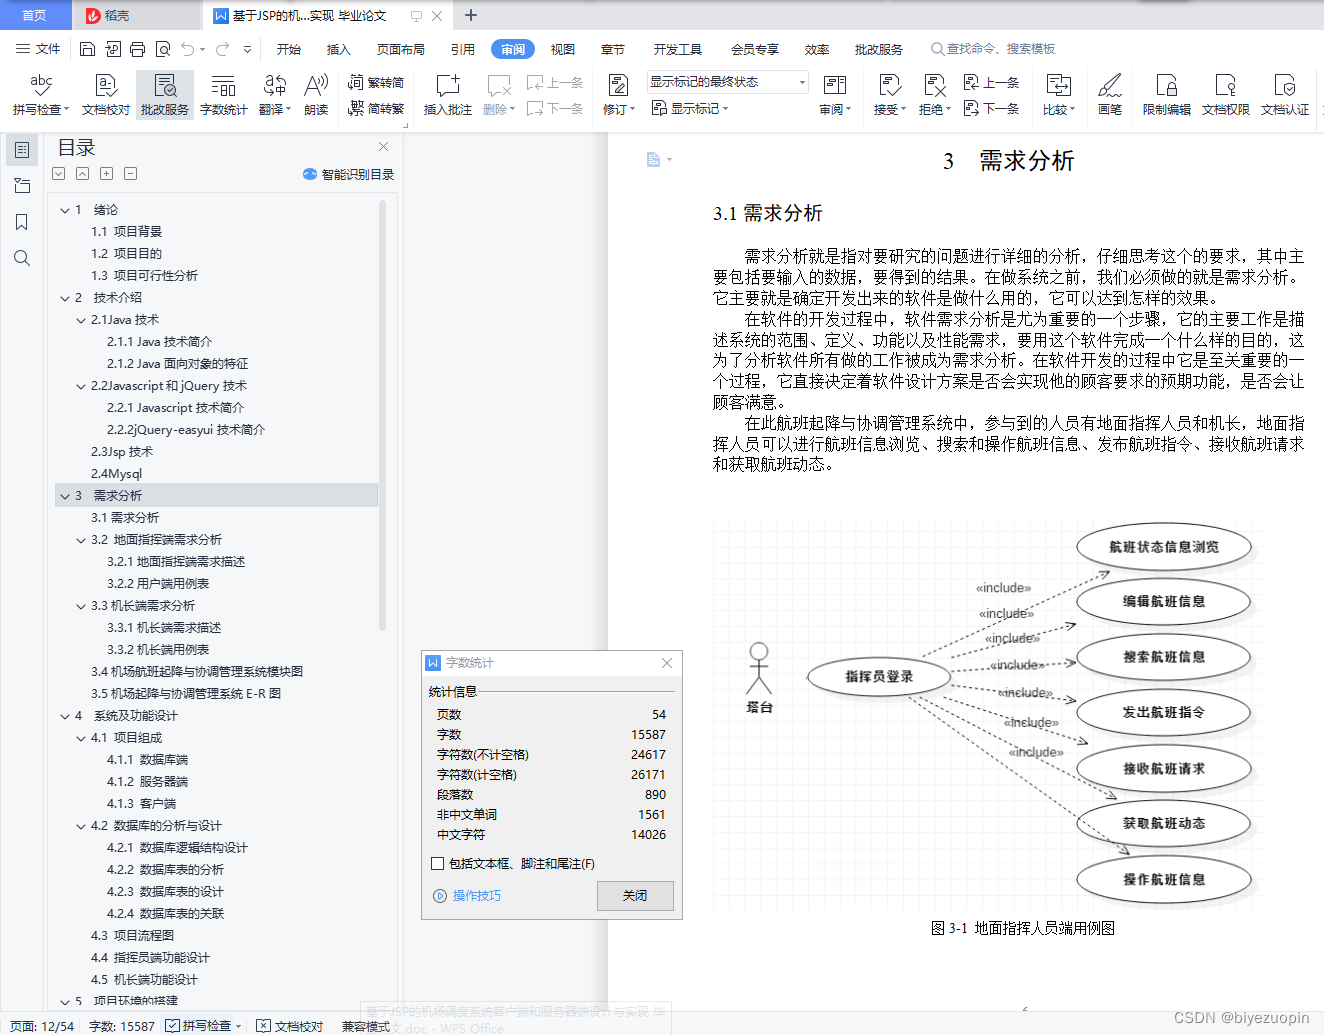Open a new document tab with plus
The width and height of the screenshot is (1324, 1035).
pyautogui.click(x=471, y=15)
